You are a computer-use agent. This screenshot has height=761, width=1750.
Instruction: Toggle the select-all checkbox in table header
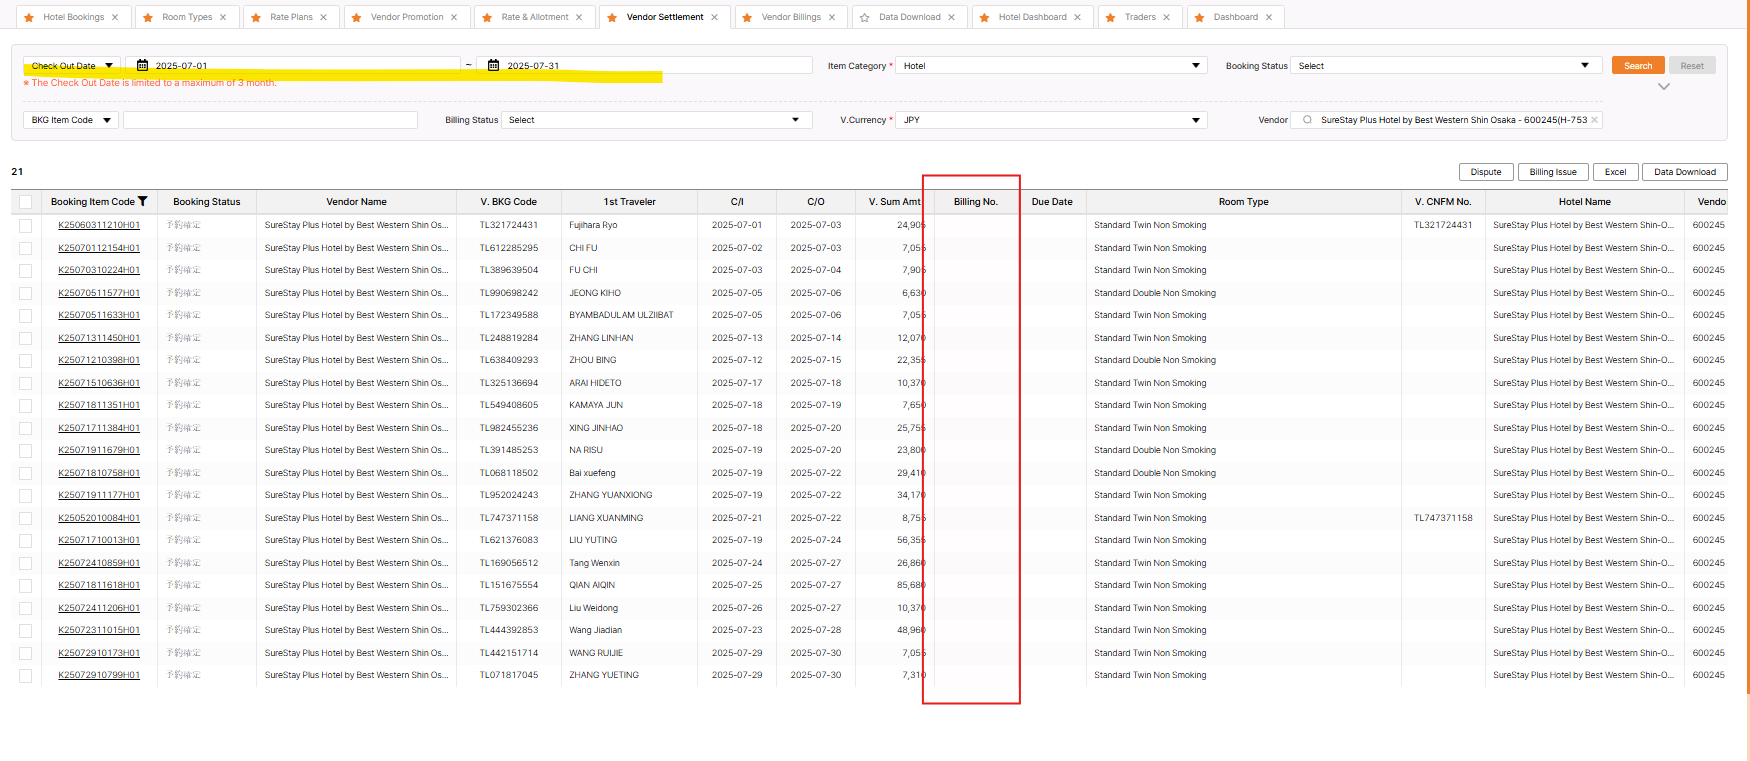[x=26, y=202]
